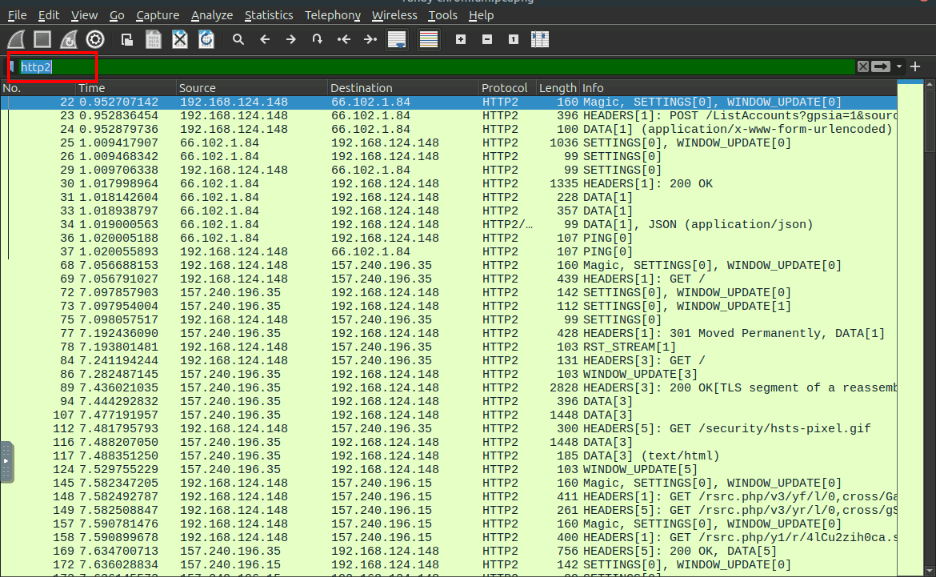The image size is (936, 577).
Task: Toggle packet list colorization
Action: pos(429,39)
